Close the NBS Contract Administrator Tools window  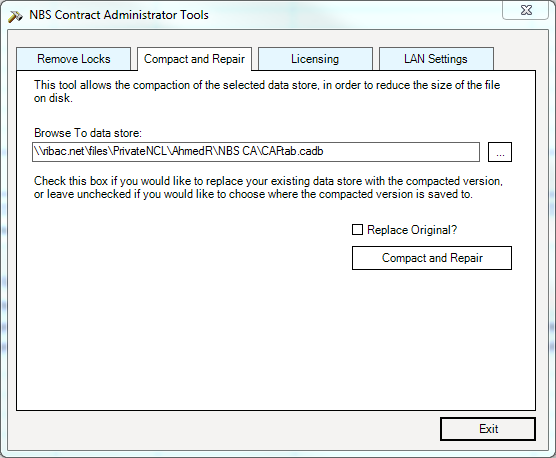pos(526,10)
